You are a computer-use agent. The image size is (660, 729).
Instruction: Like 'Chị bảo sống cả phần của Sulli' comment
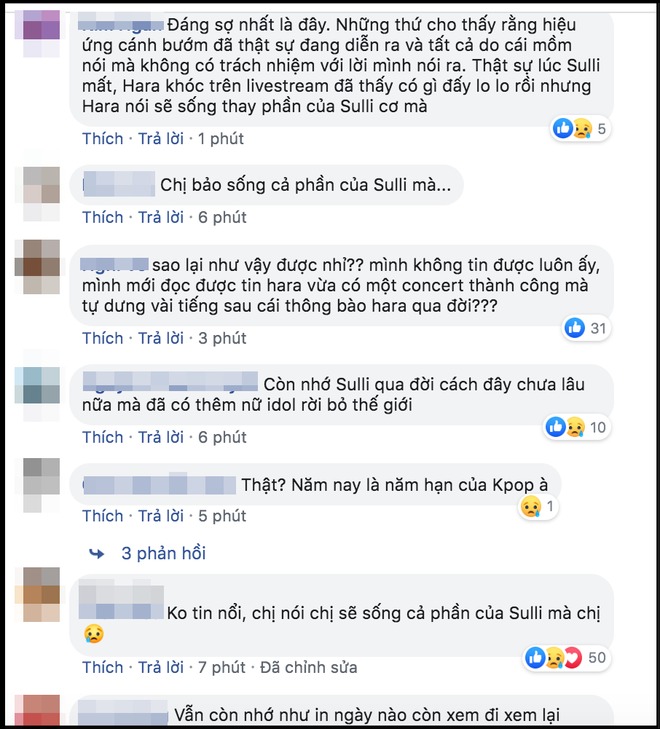point(103,217)
